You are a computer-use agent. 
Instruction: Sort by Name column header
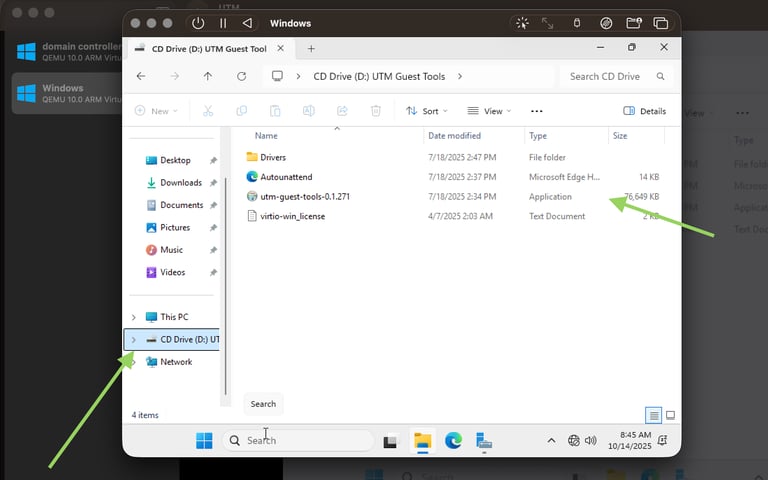pos(266,136)
